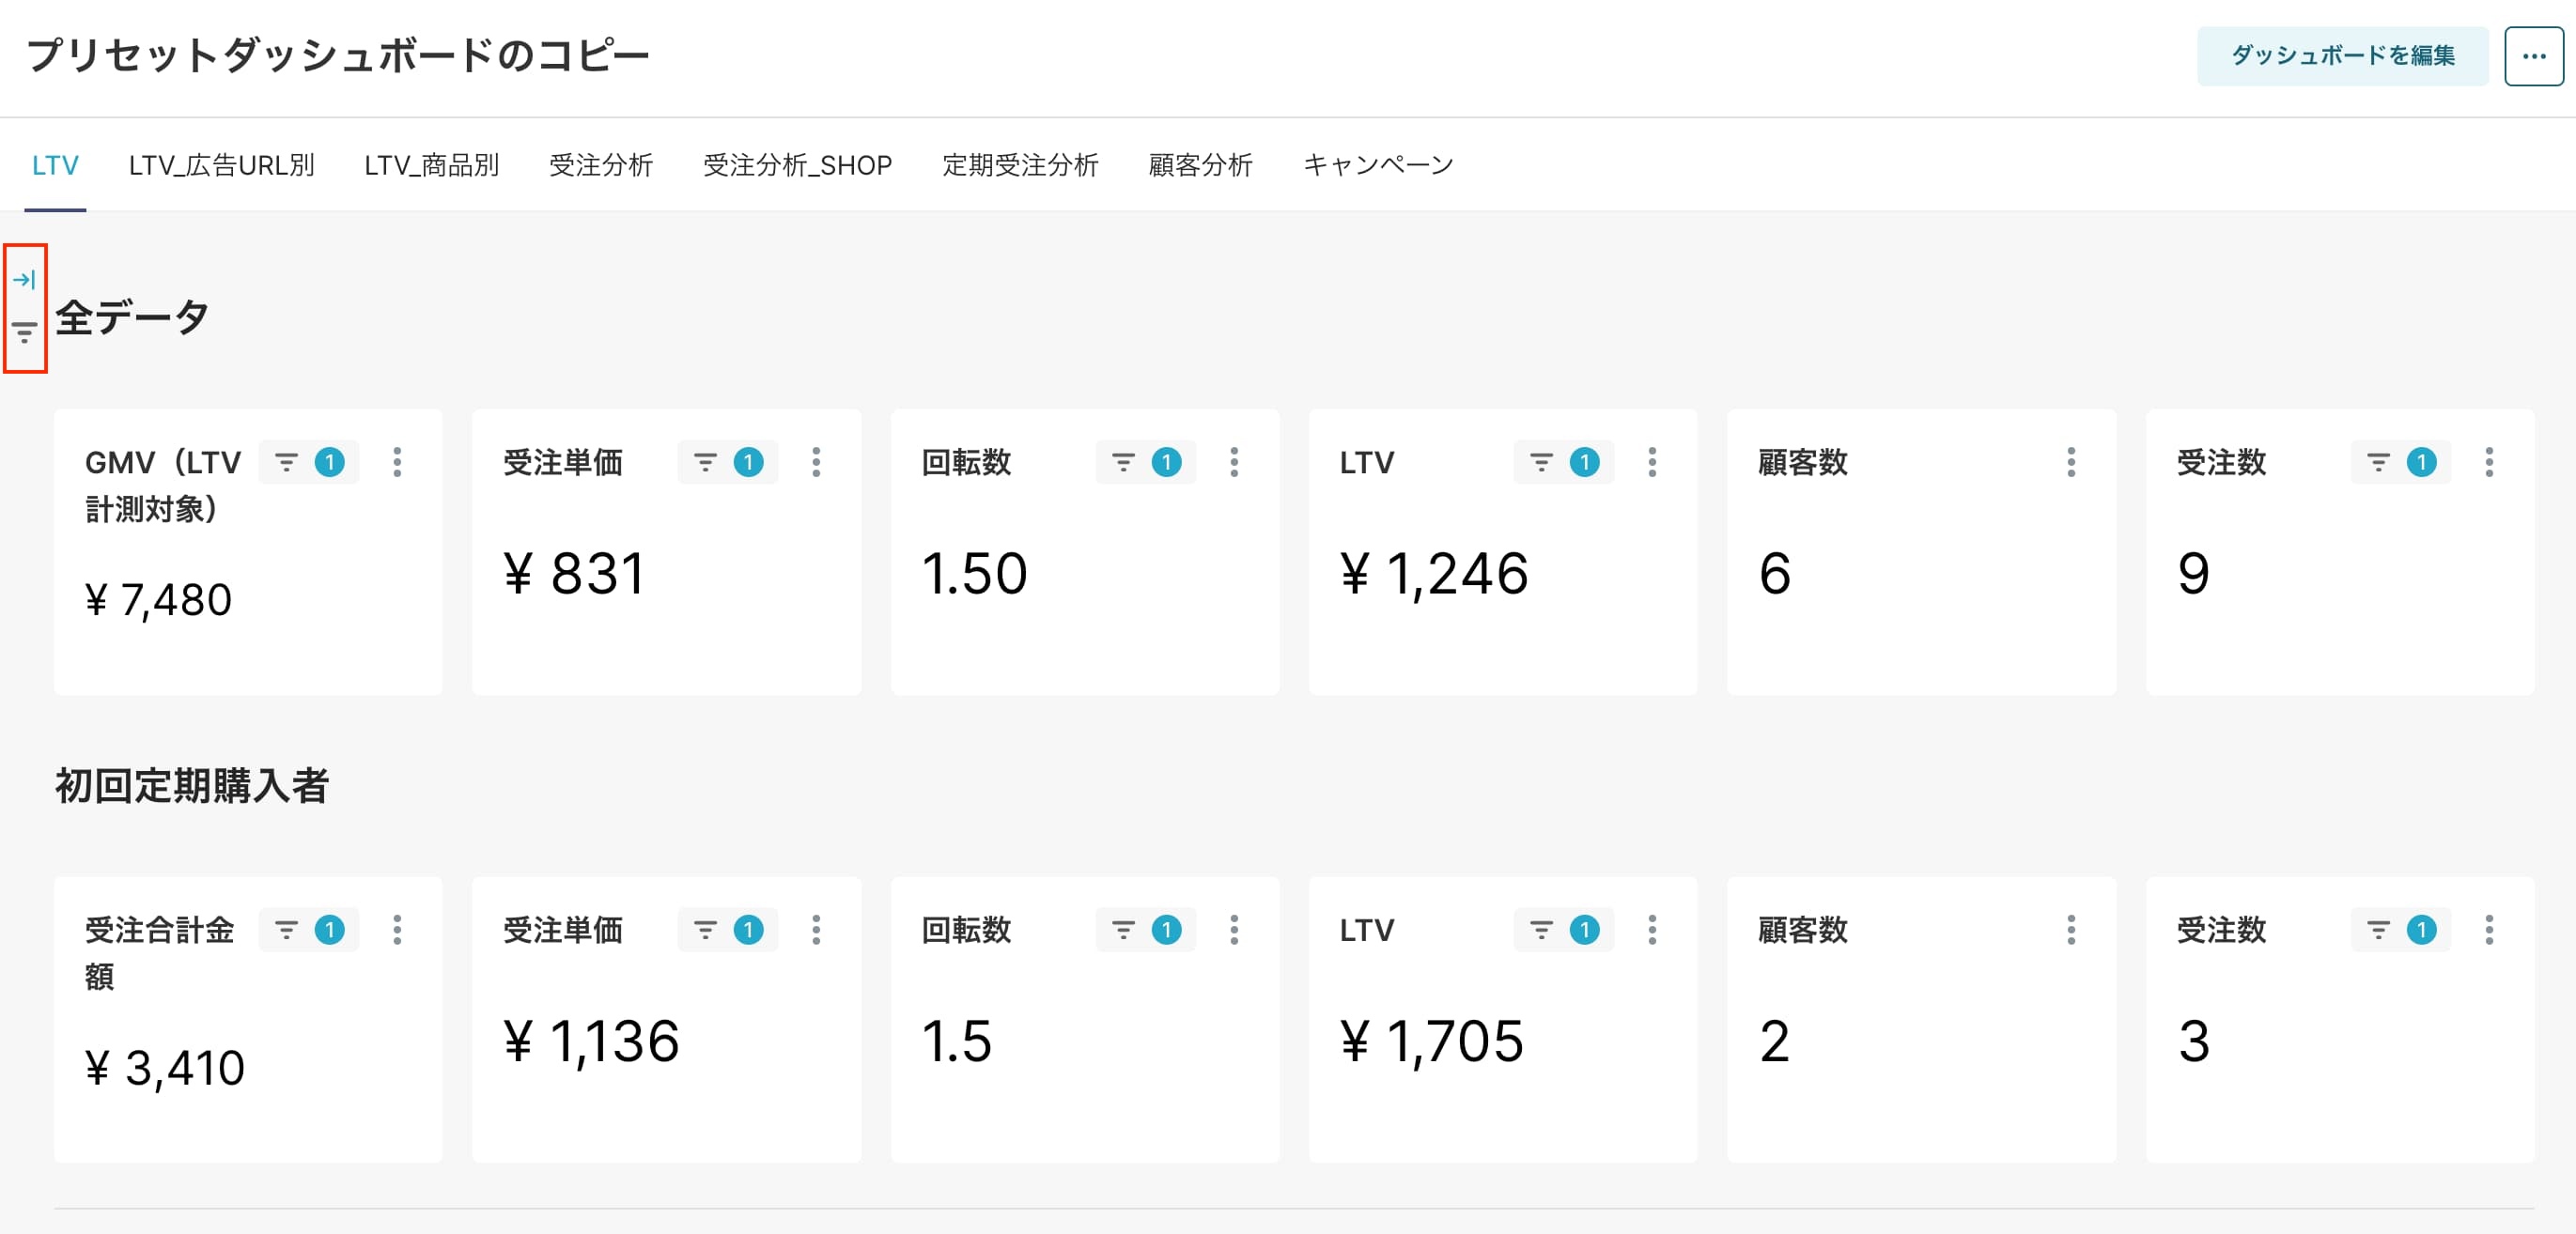Open the filter on top 受注数 card
The image size is (2576, 1234).
[x=2399, y=462]
